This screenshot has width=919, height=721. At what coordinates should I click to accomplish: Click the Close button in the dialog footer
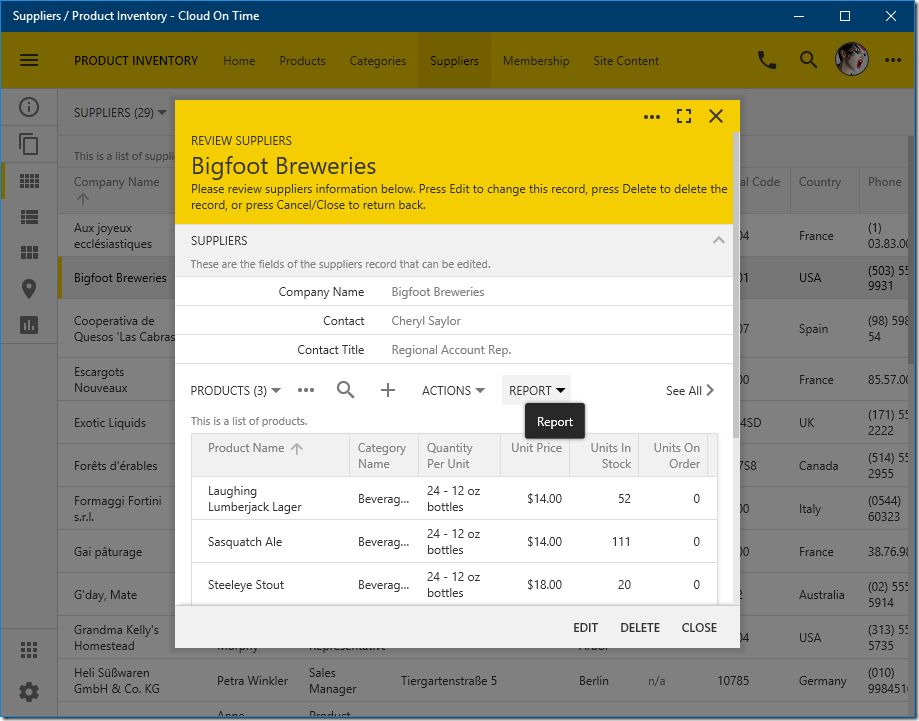tap(699, 628)
